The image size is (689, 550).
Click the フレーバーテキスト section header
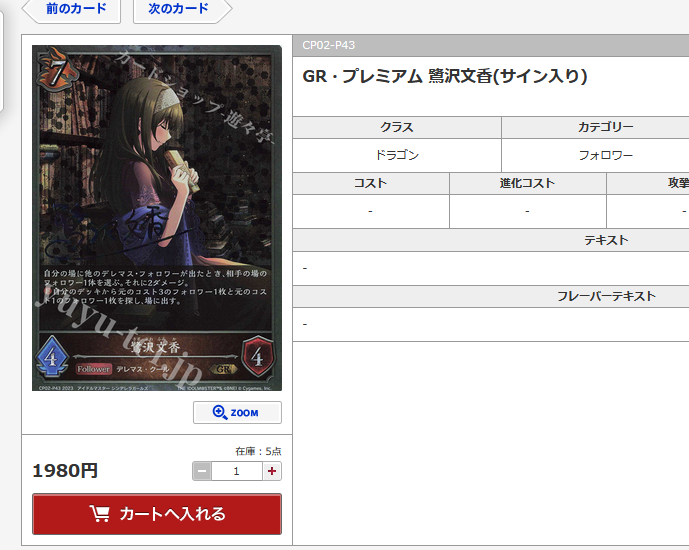point(606,296)
